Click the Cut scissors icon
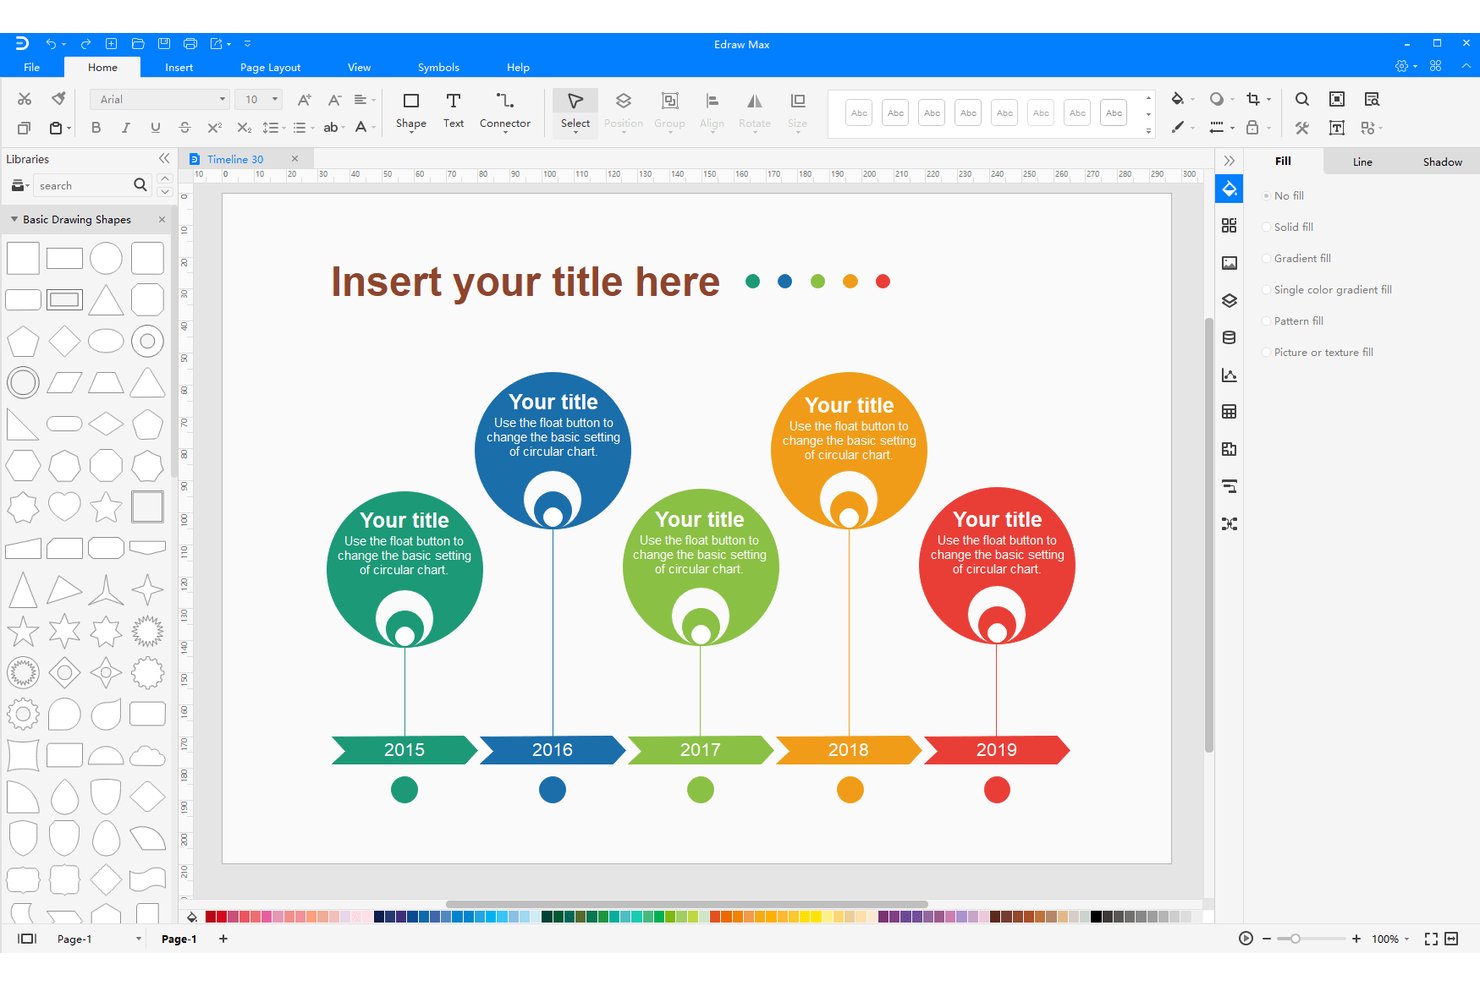This screenshot has height=987, width=1480. point(25,99)
